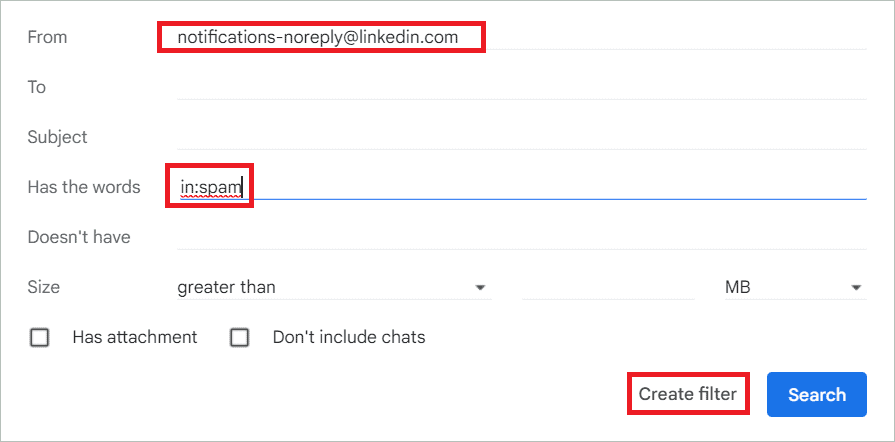Click the 'Doesn't have' label
Image resolution: width=895 pixels, height=442 pixels.
pyautogui.click(x=79, y=237)
